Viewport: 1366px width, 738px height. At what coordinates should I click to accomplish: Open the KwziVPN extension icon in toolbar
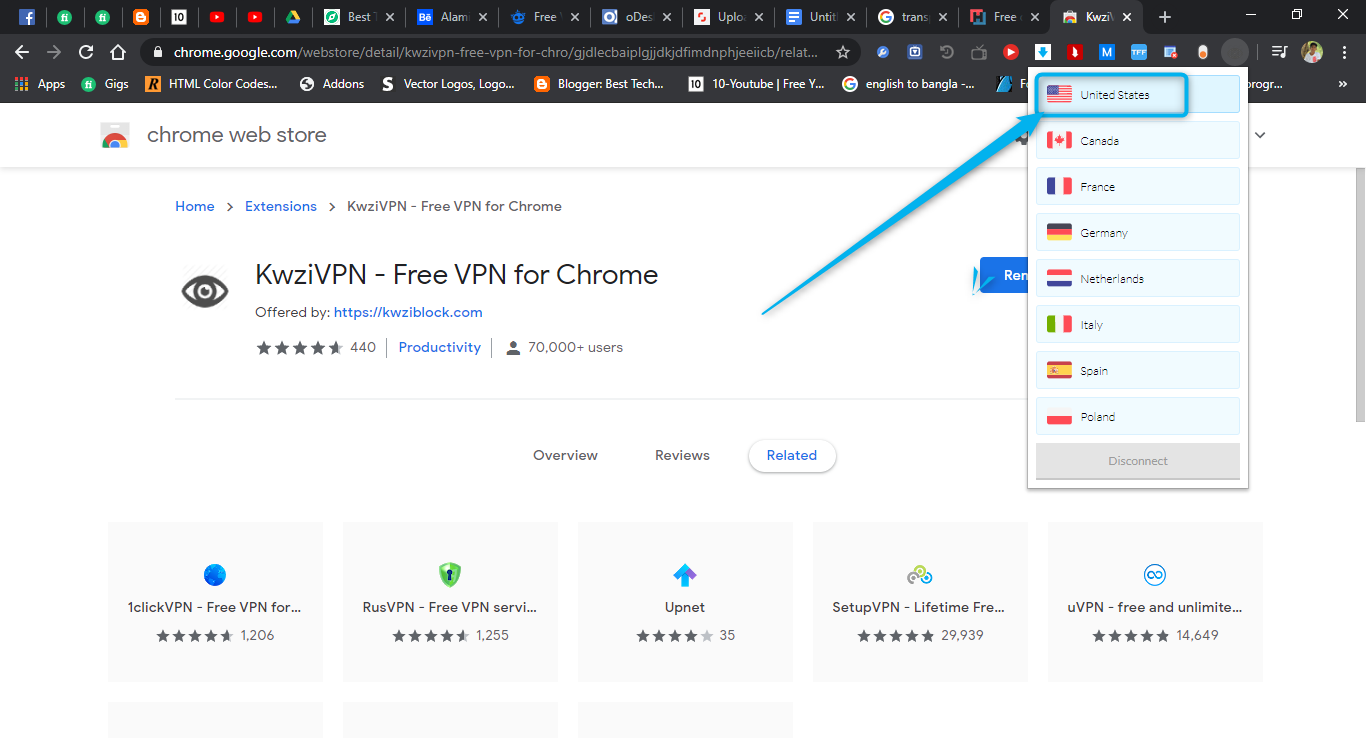[x=1235, y=52]
